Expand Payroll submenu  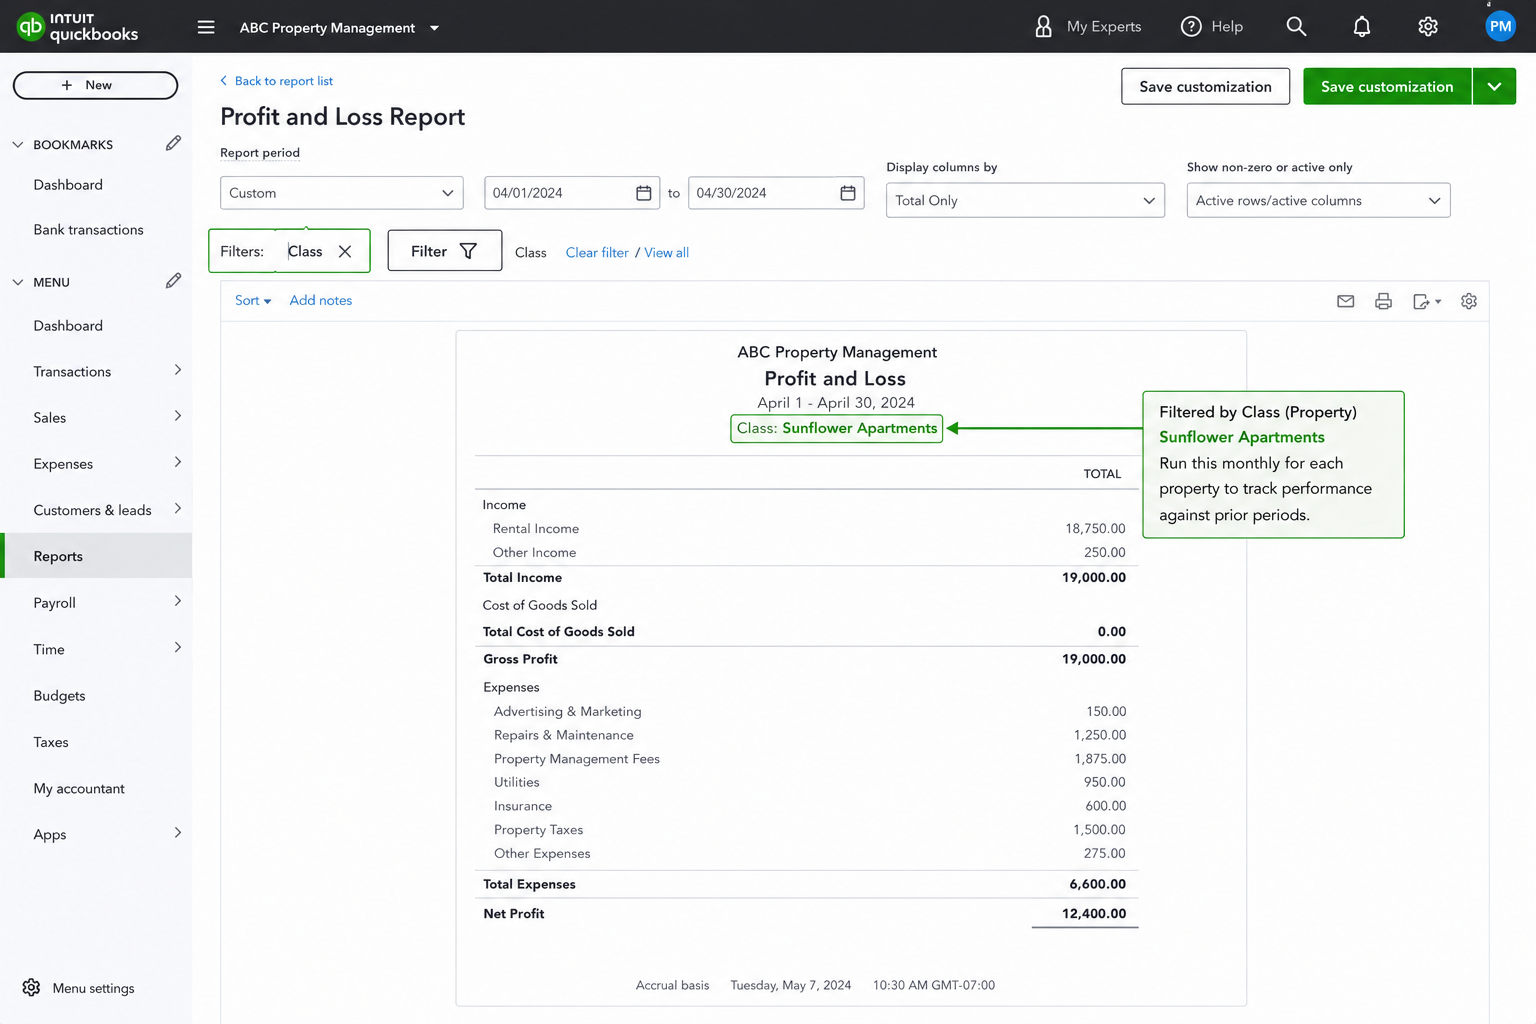point(178,601)
